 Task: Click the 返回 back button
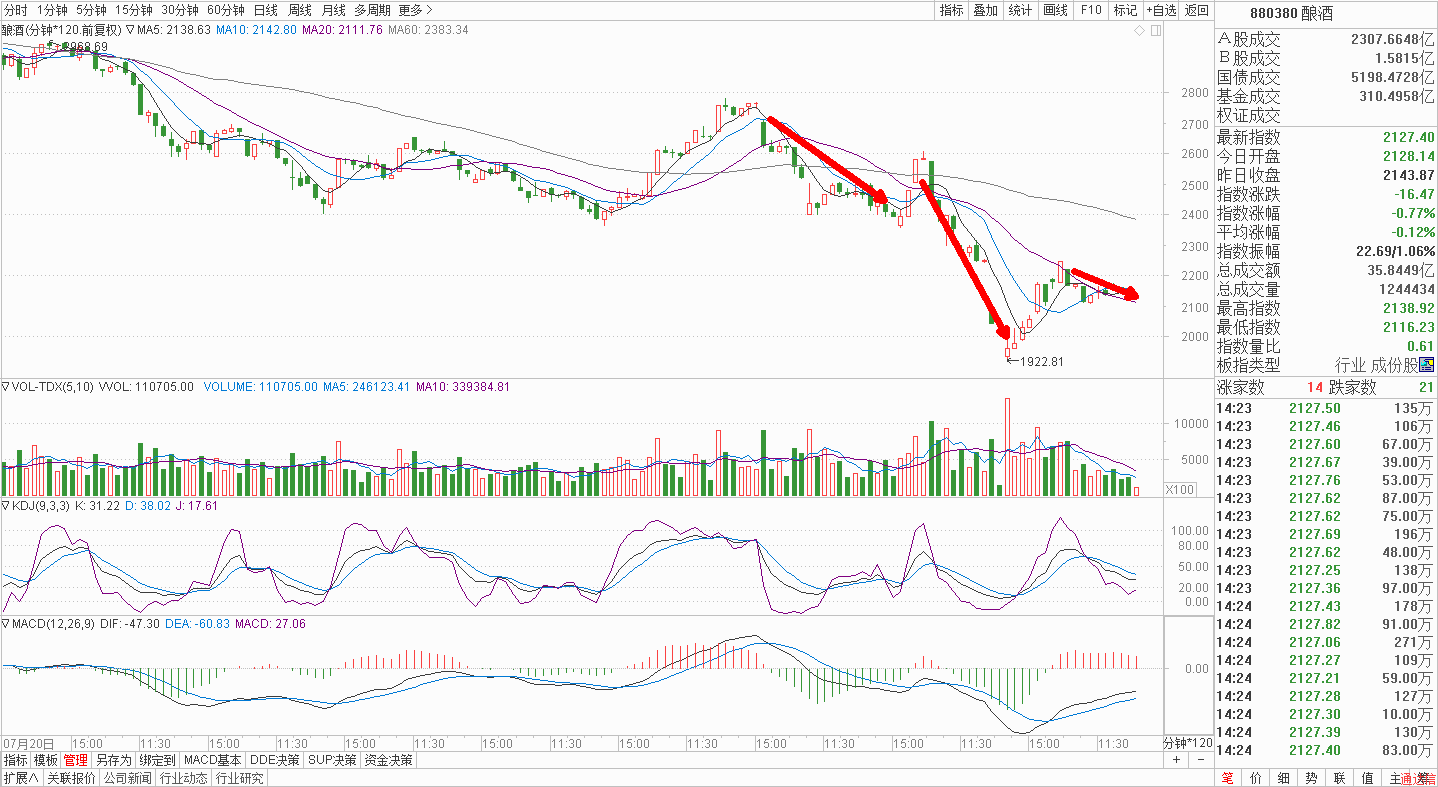[x=1196, y=10]
